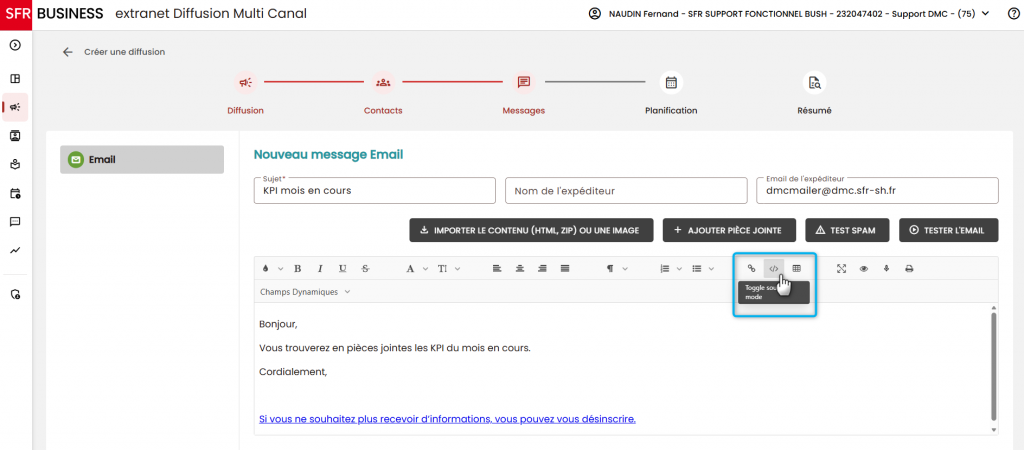1024x450 pixels.
Task: Insert a table using the table icon
Action: (x=797, y=268)
